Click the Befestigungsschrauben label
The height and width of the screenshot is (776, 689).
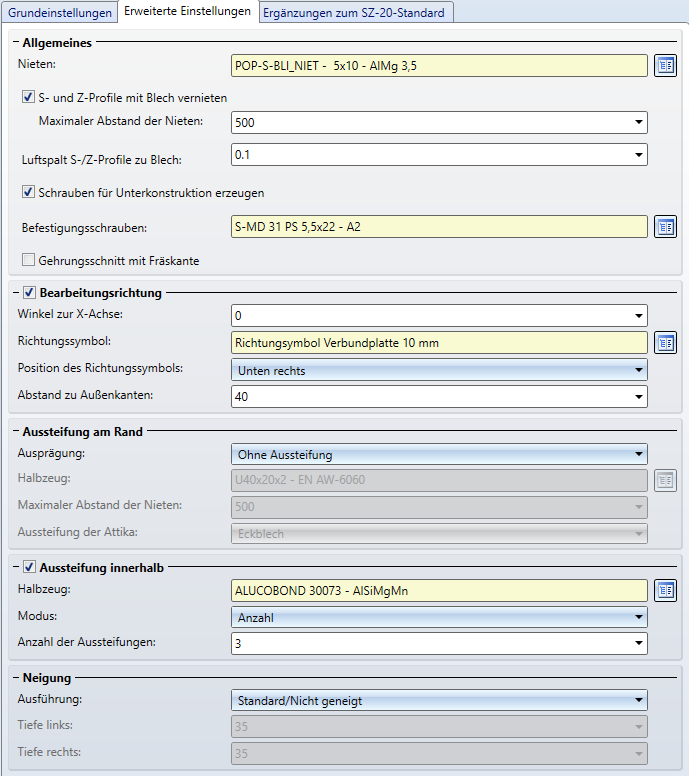(84, 228)
